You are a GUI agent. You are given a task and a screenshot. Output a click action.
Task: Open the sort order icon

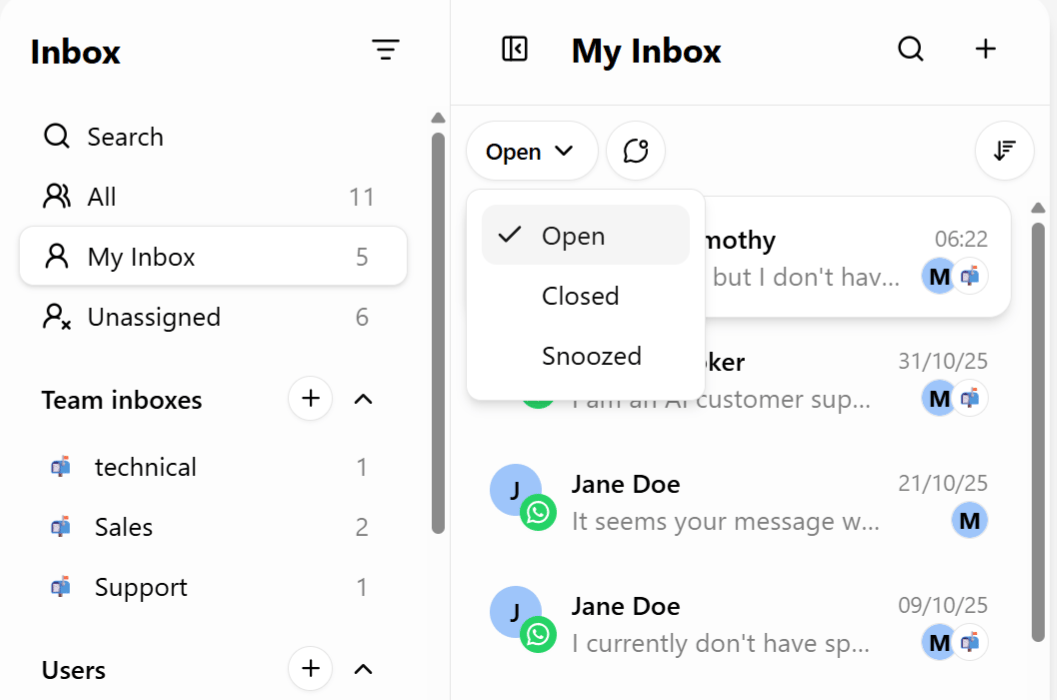coord(1004,151)
